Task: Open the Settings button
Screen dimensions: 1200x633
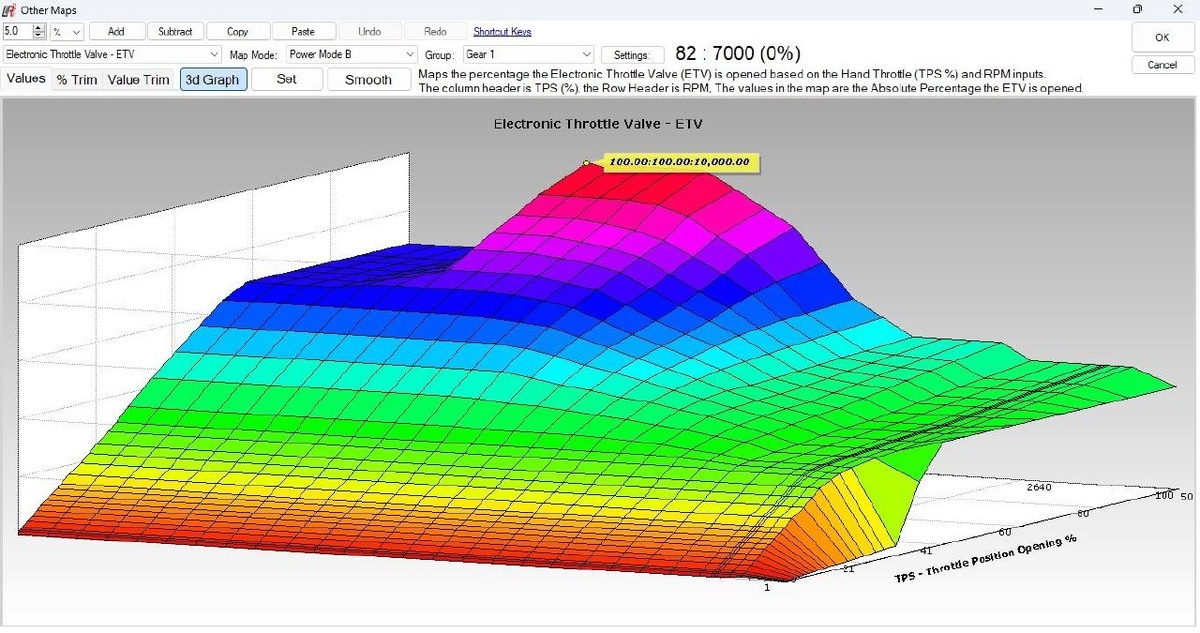Action: click(631, 55)
